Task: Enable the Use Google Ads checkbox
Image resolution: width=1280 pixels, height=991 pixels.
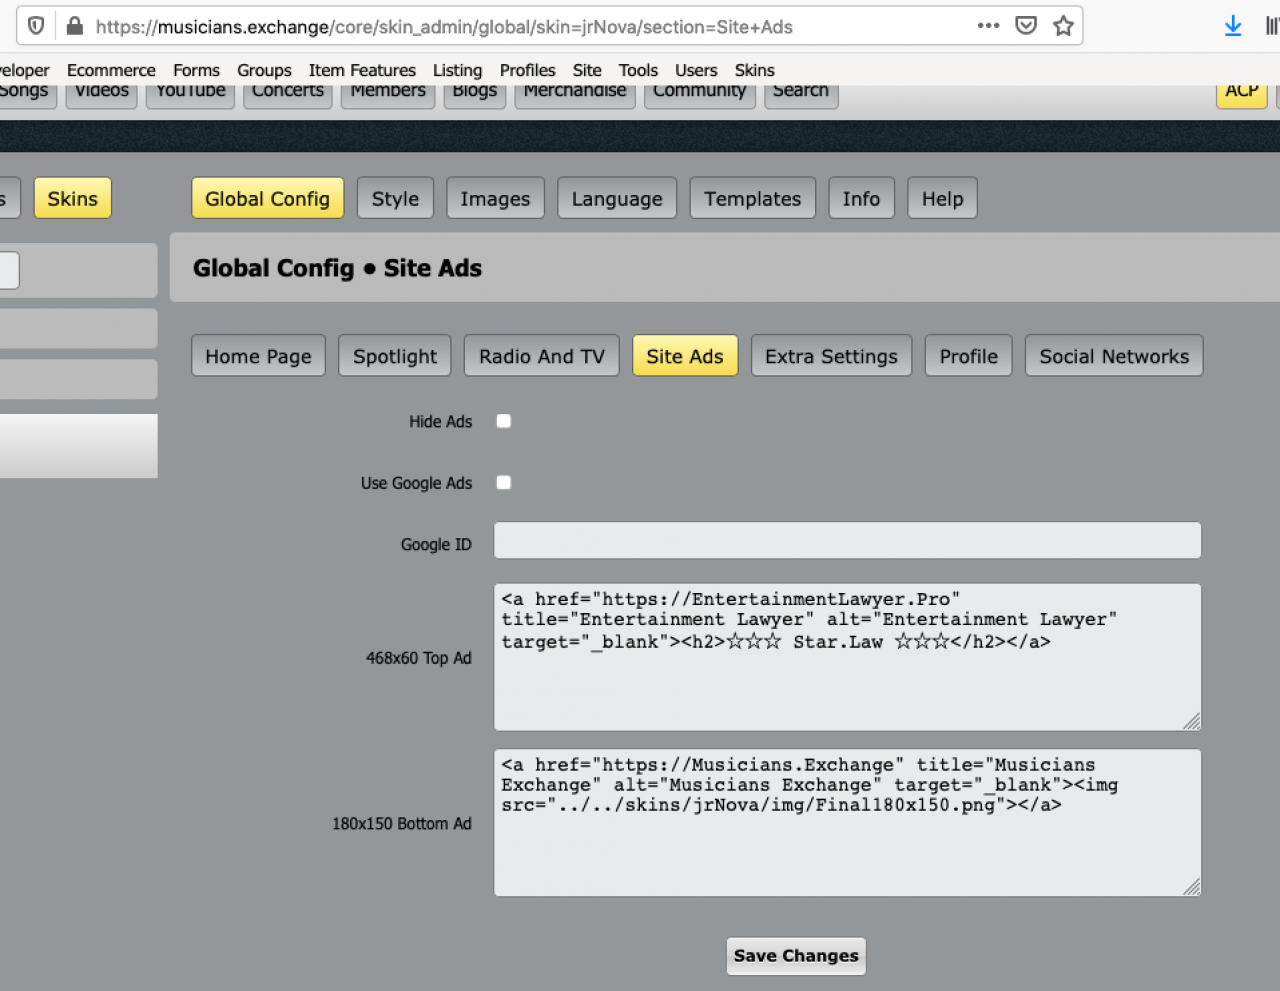Action: point(504,482)
